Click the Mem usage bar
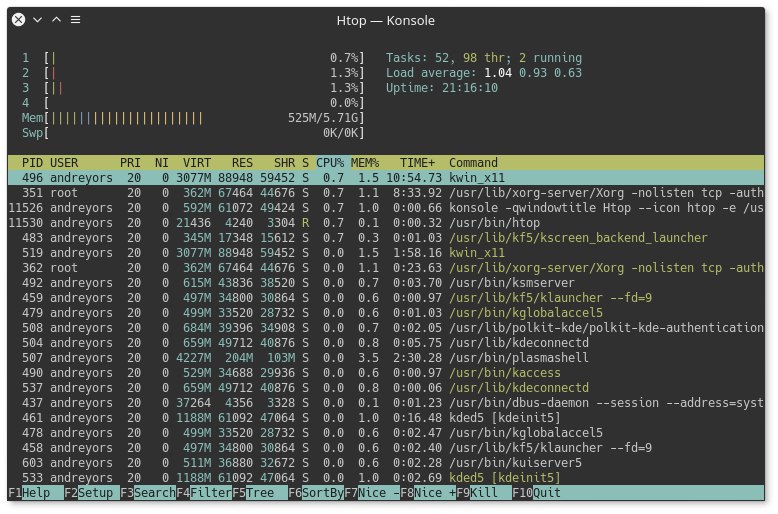 click(x=193, y=118)
